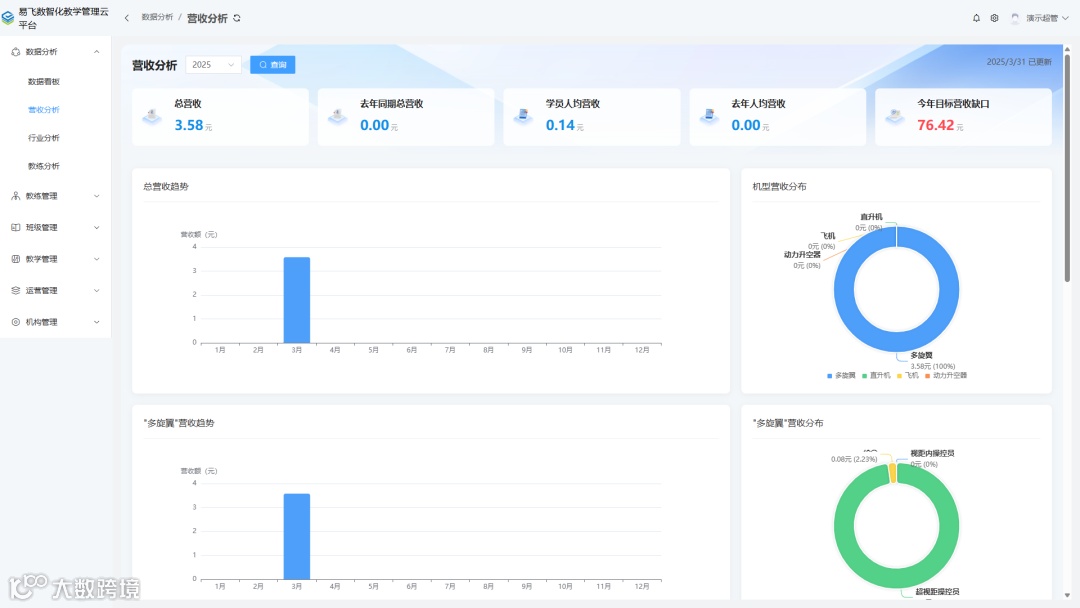Click the 今年目标营收缺口 card icon
Screen dimensions: 1080x608
895,116
